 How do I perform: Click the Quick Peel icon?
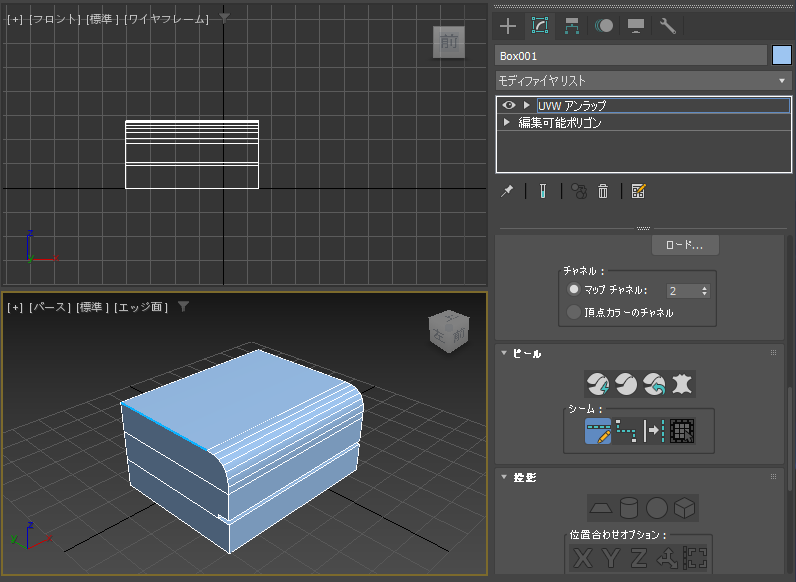click(x=598, y=384)
